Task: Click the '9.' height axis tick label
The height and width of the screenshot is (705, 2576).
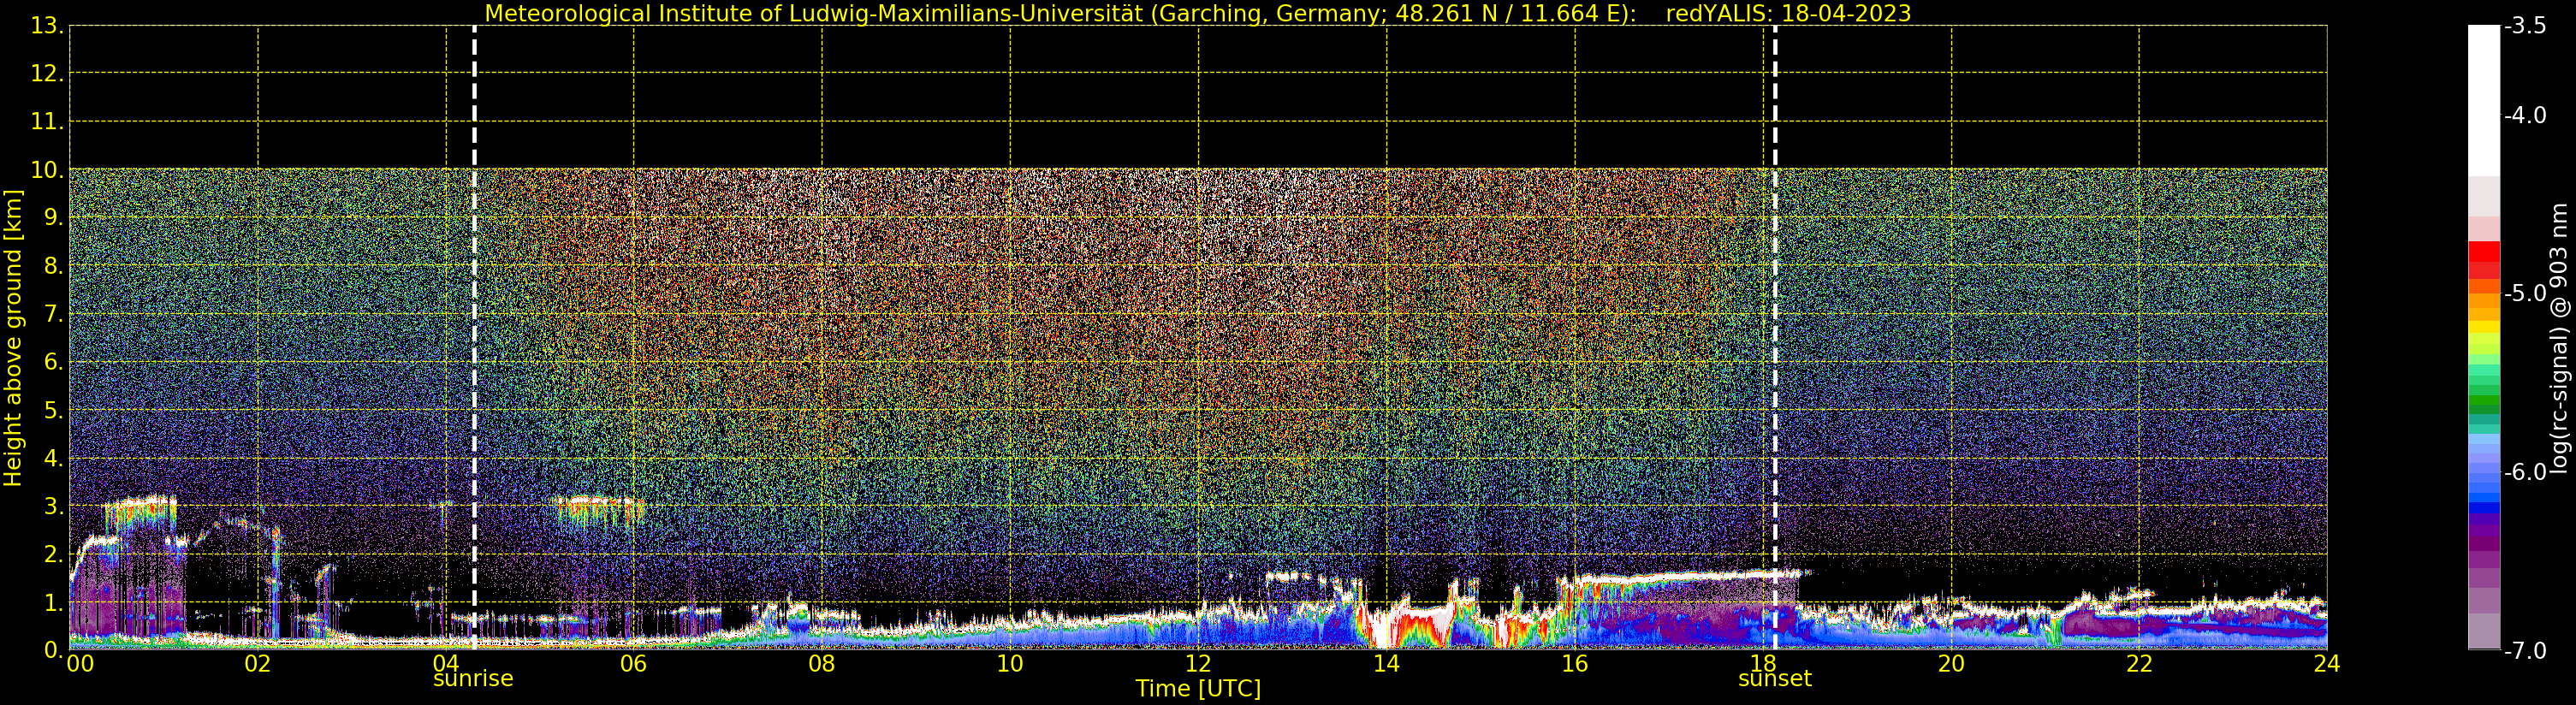Action: (x=54, y=218)
